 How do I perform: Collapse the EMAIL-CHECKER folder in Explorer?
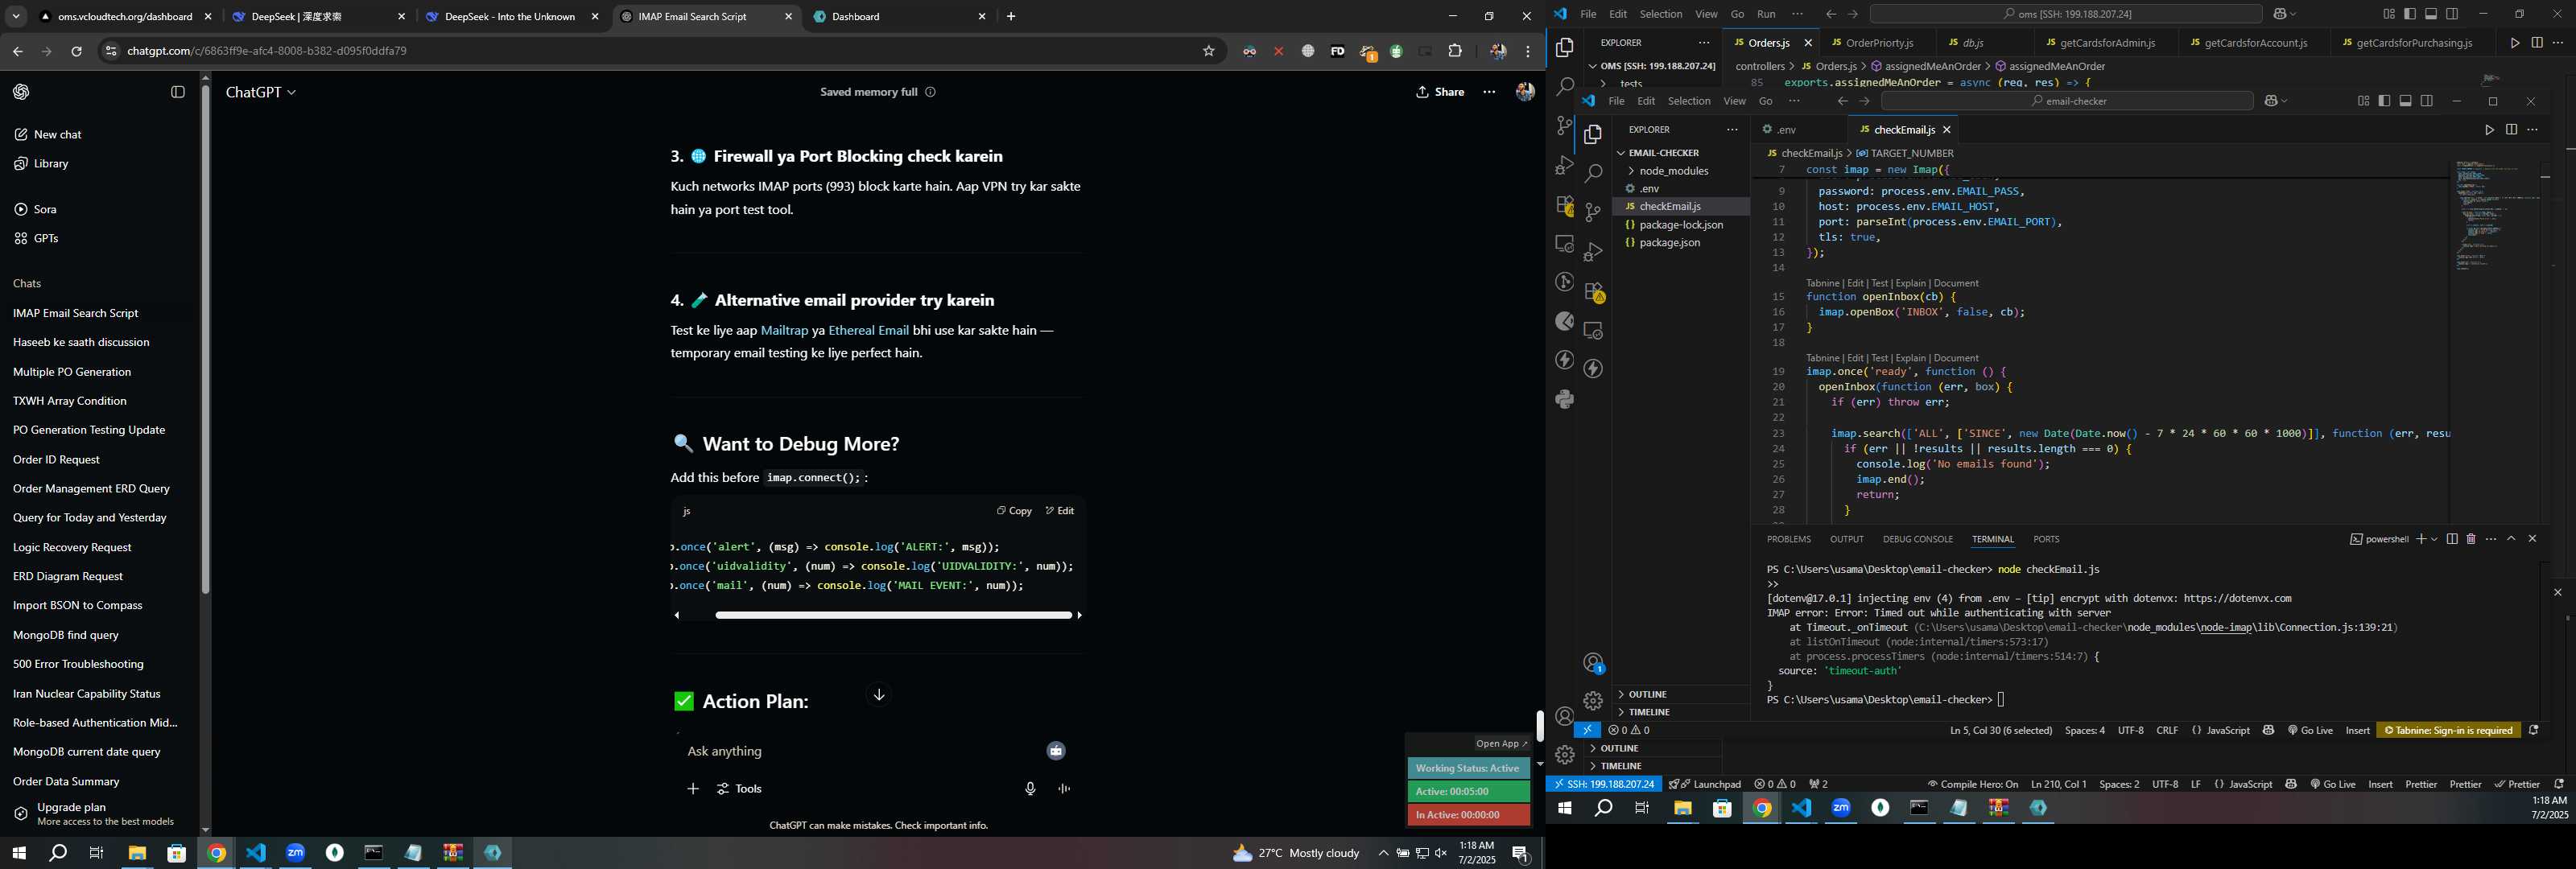(x=1664, y=153)
